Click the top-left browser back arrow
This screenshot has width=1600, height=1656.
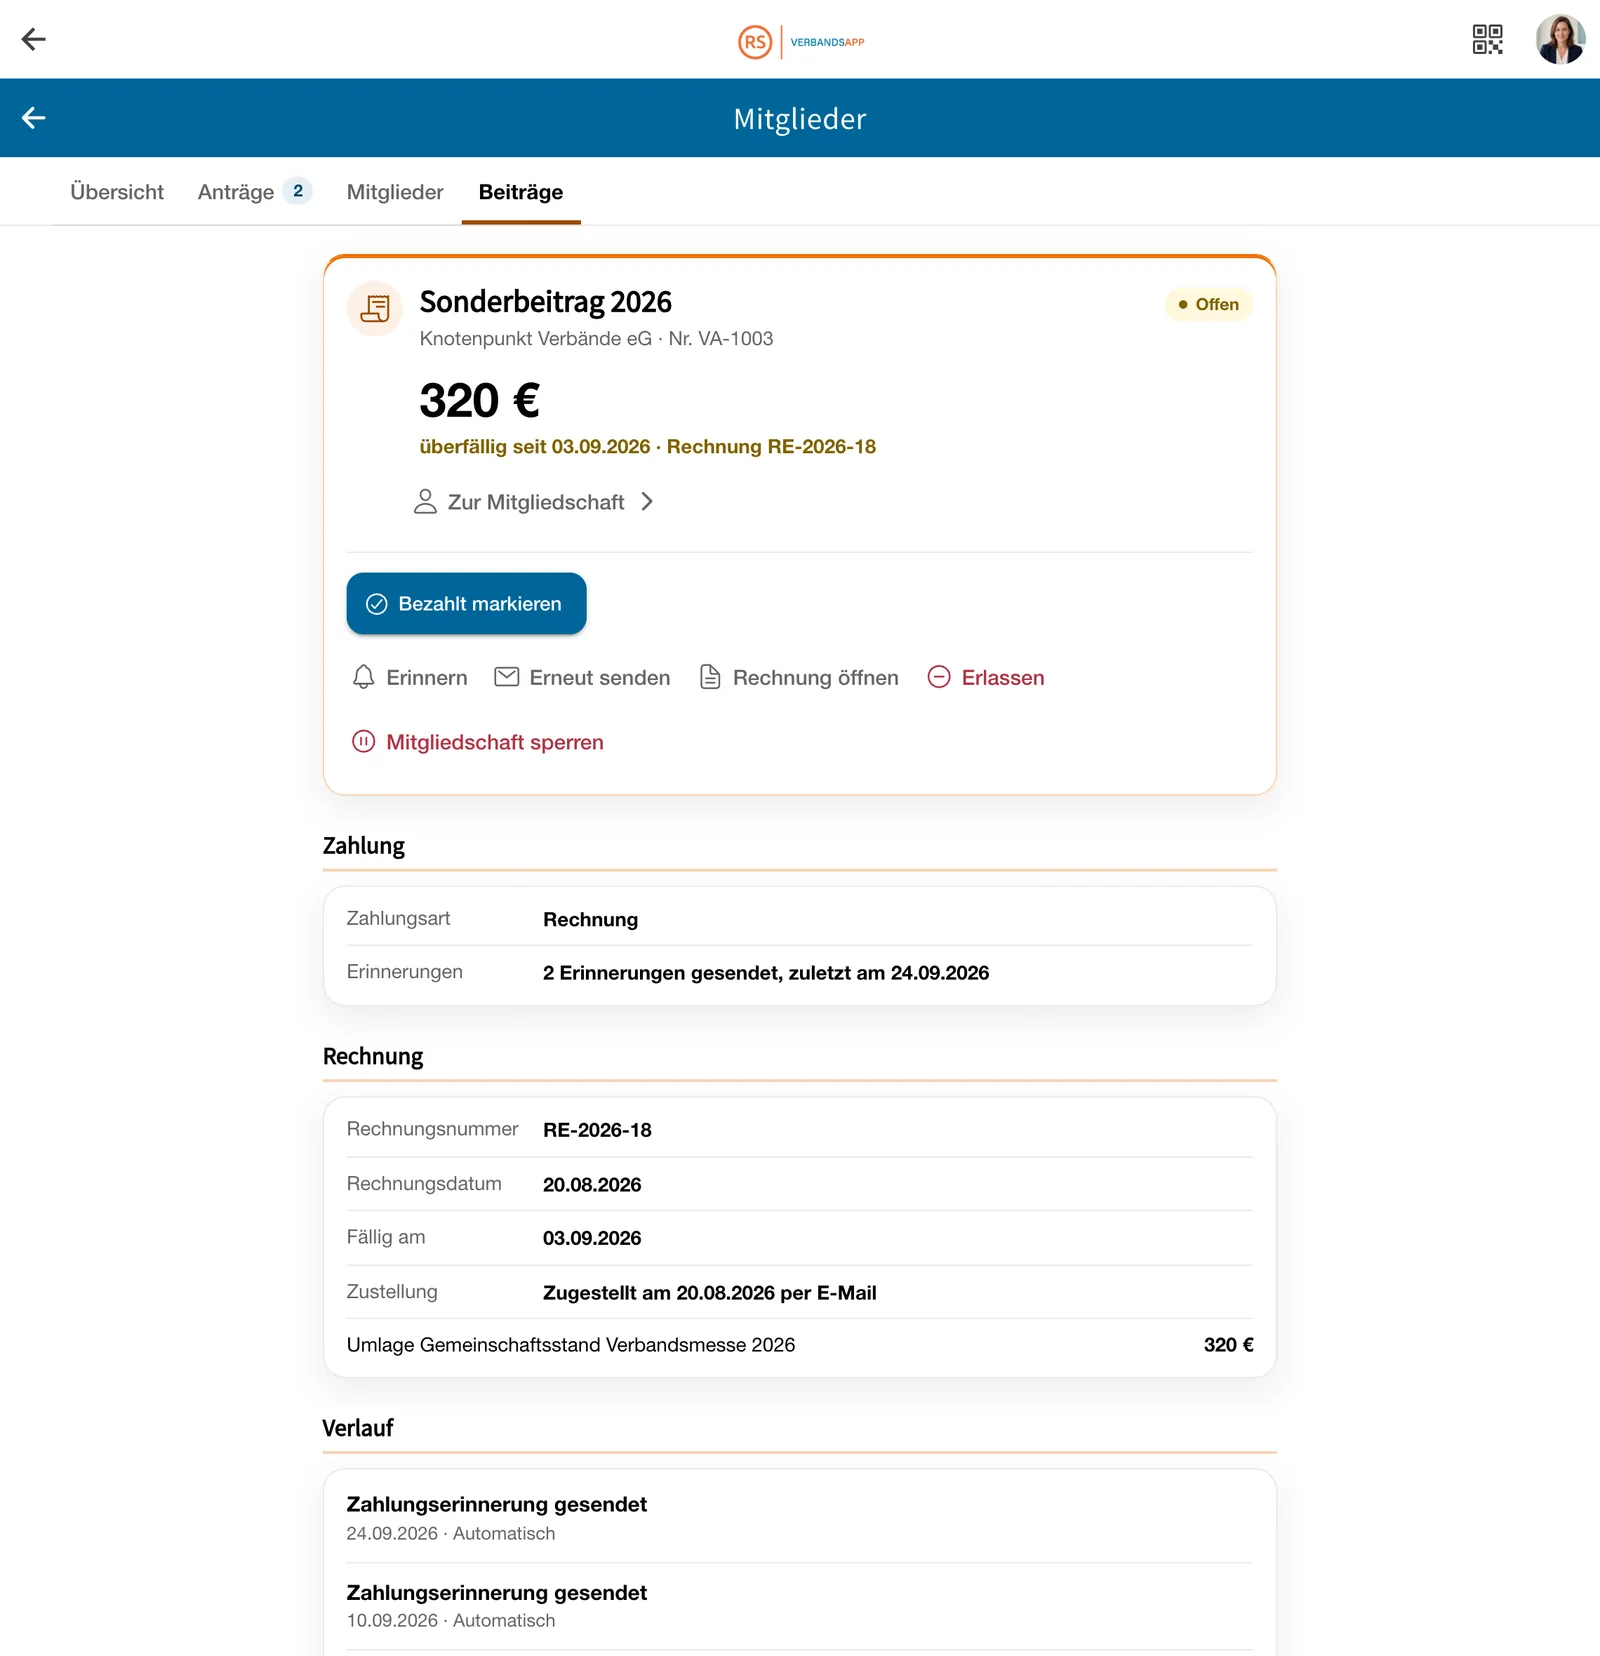point(34,39)
